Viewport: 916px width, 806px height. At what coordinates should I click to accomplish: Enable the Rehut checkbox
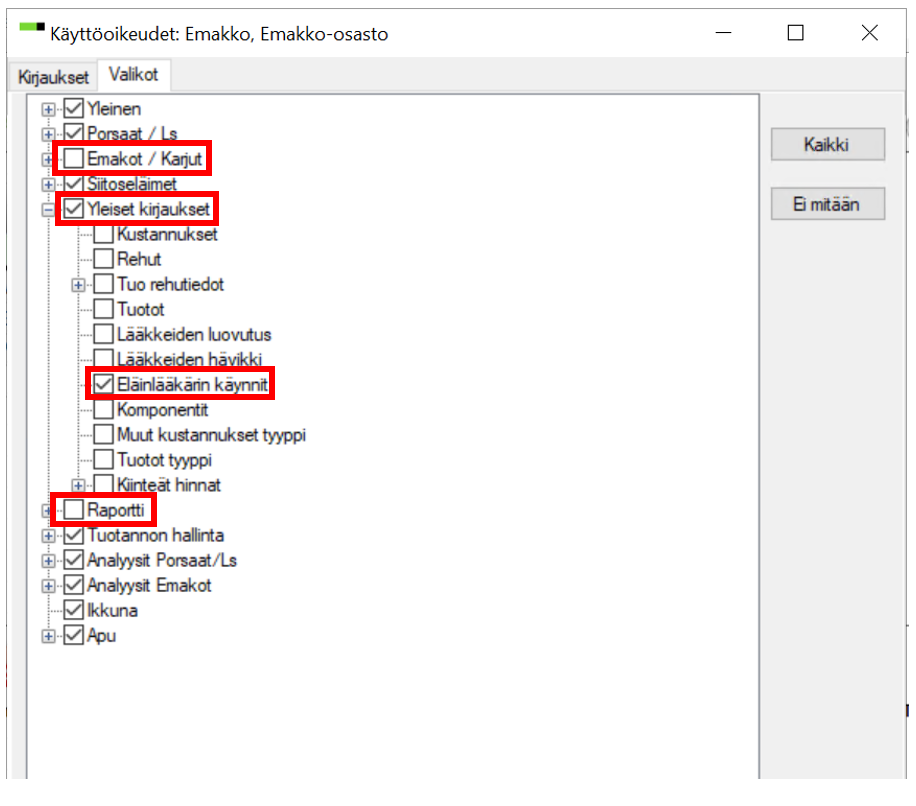click(x=103, y=259)
